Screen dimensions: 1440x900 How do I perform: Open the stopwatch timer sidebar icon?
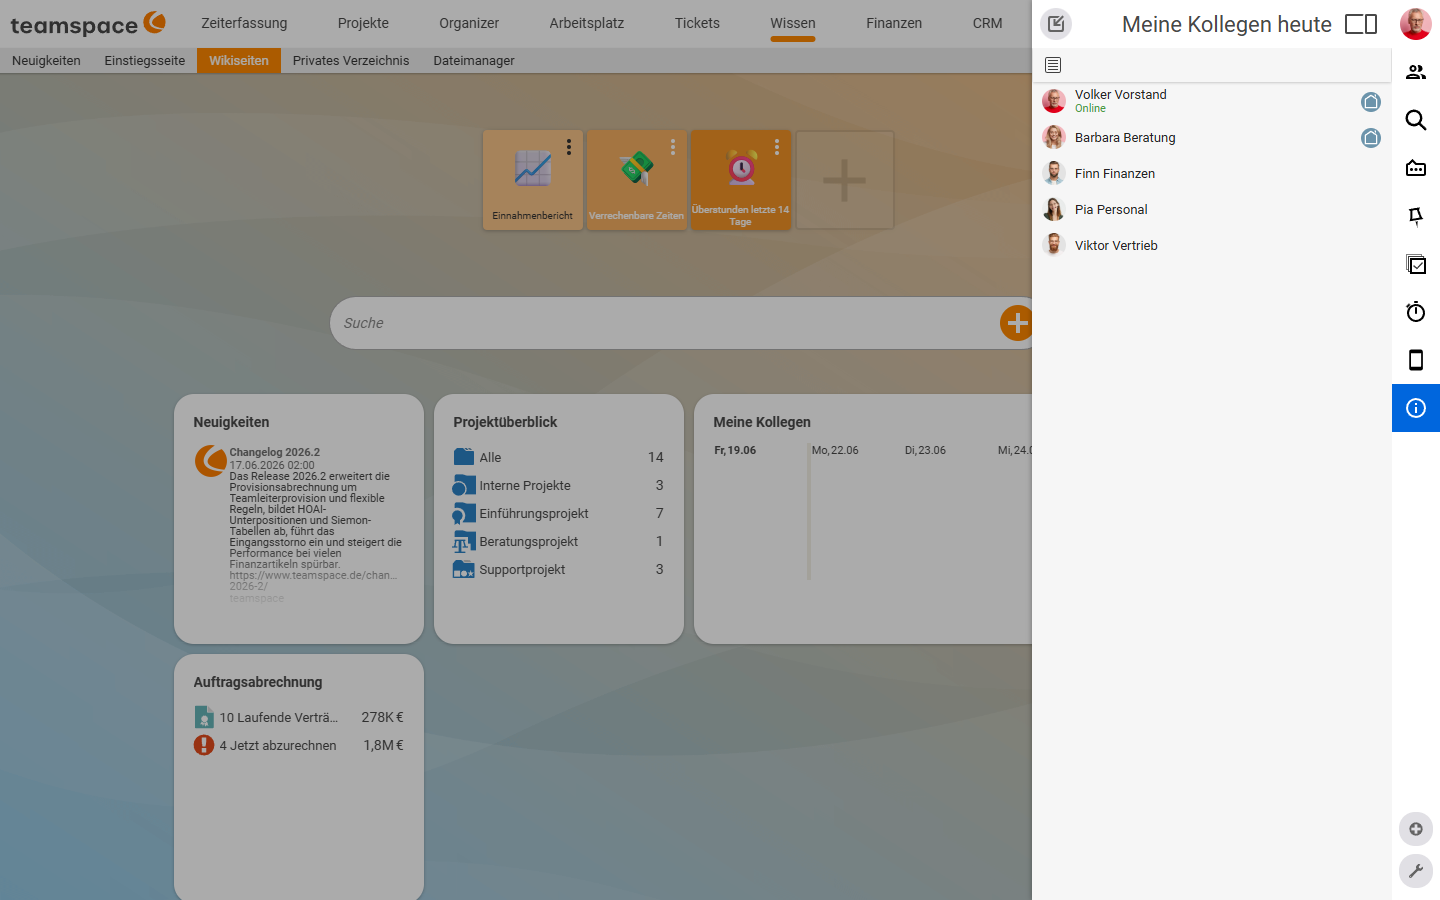click(1416, 312)
